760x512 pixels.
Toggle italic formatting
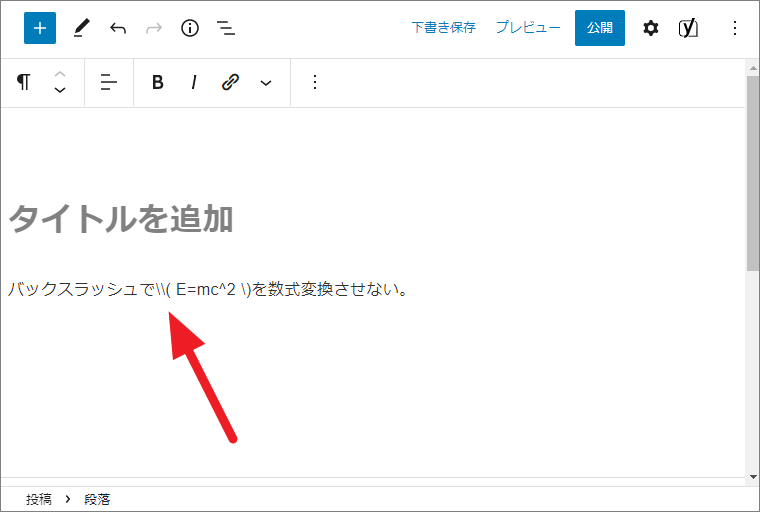coord(194,82)
